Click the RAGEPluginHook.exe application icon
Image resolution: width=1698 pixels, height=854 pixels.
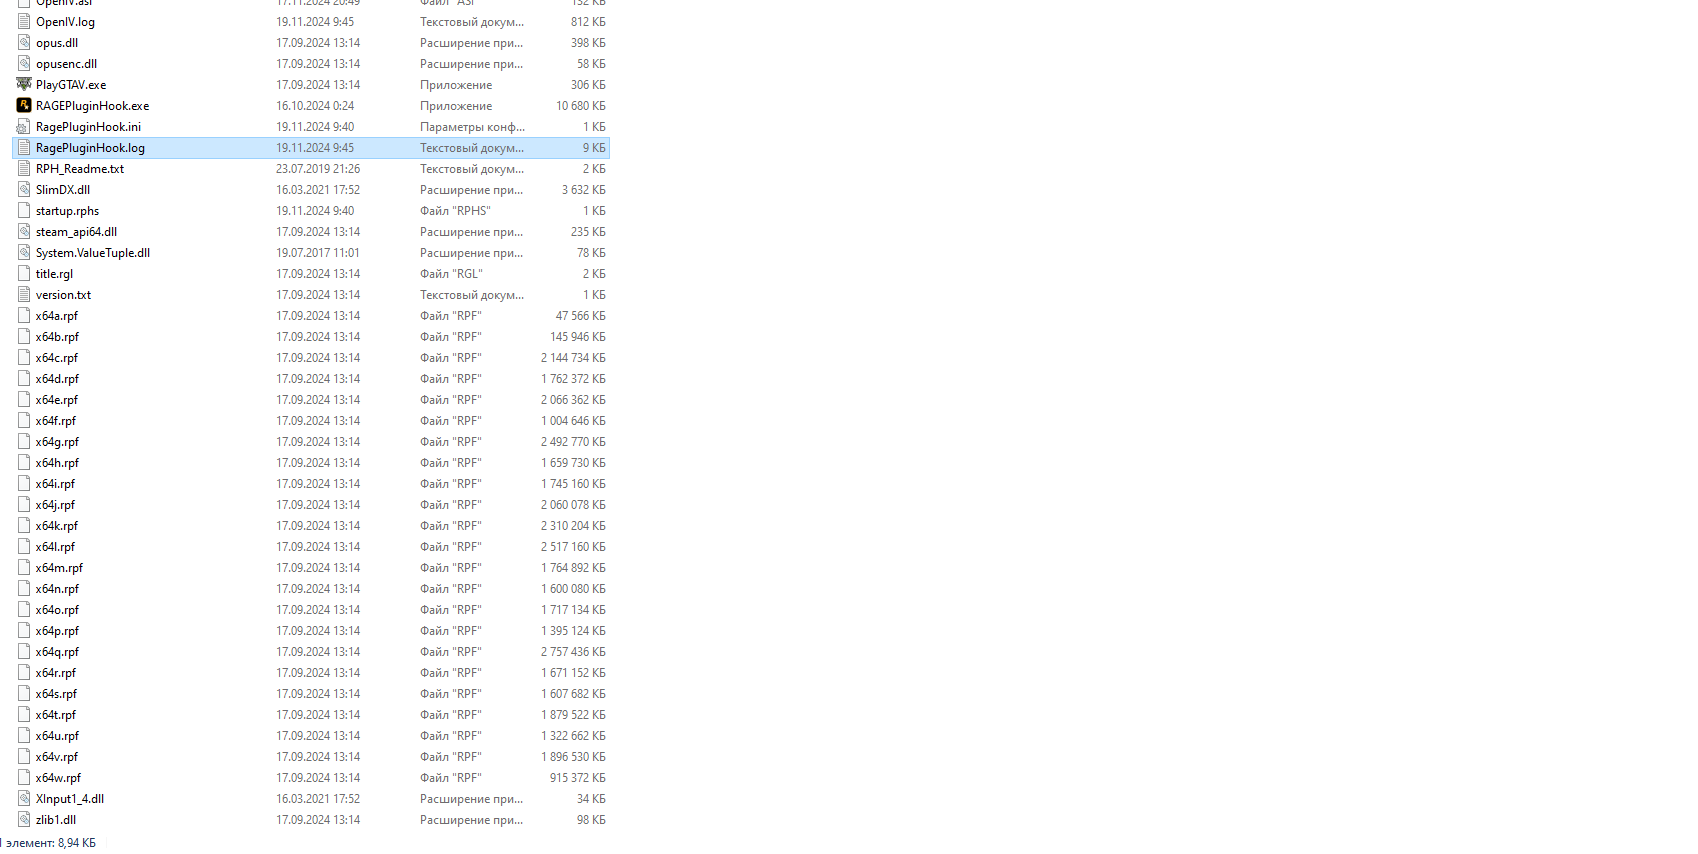tap(24, 105)
